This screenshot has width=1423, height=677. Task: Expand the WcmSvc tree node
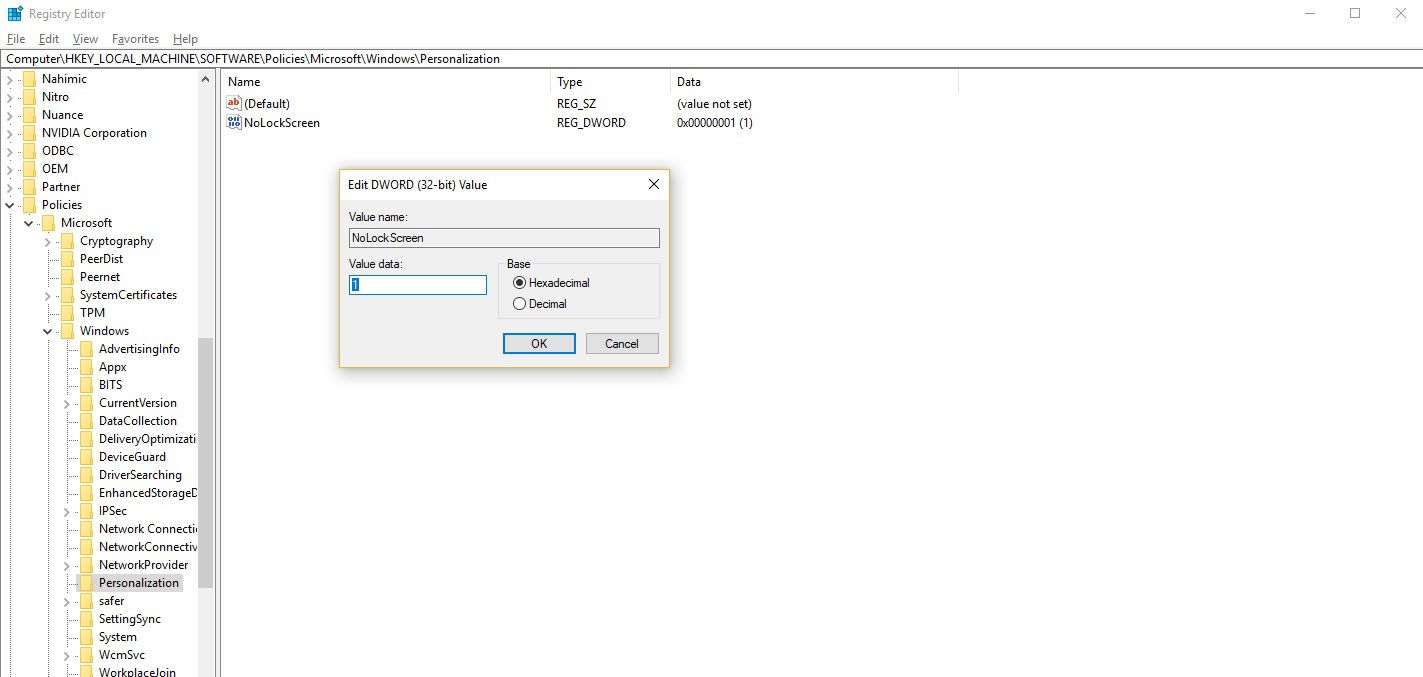pyautogui.click(x=67, y=655)
